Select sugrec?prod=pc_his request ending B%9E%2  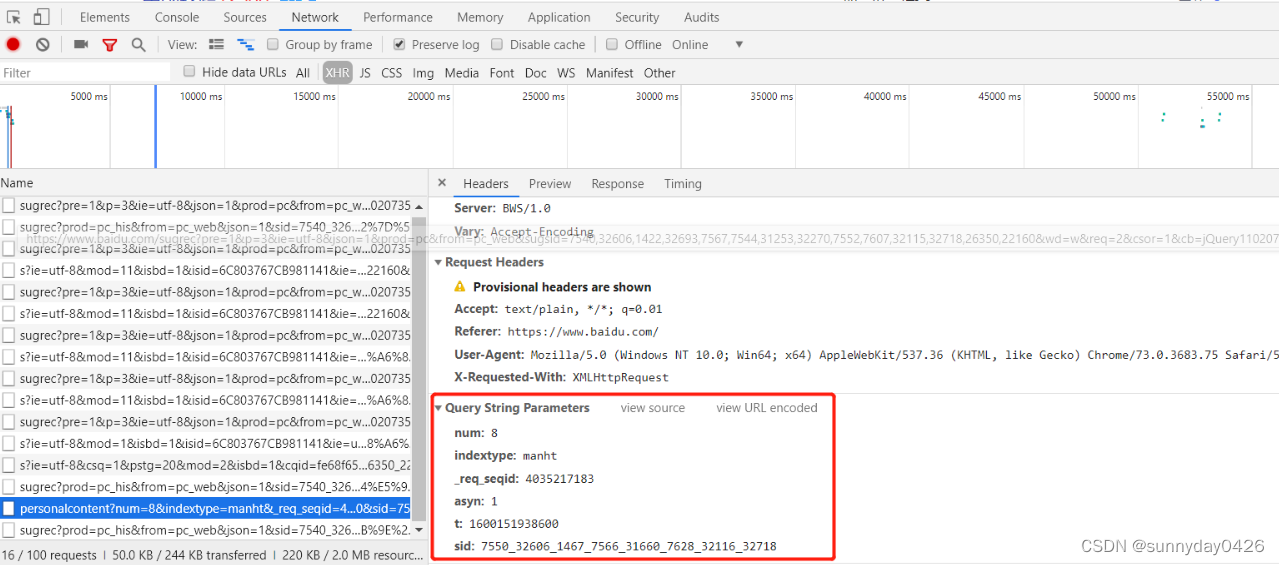tap(207, 530)
